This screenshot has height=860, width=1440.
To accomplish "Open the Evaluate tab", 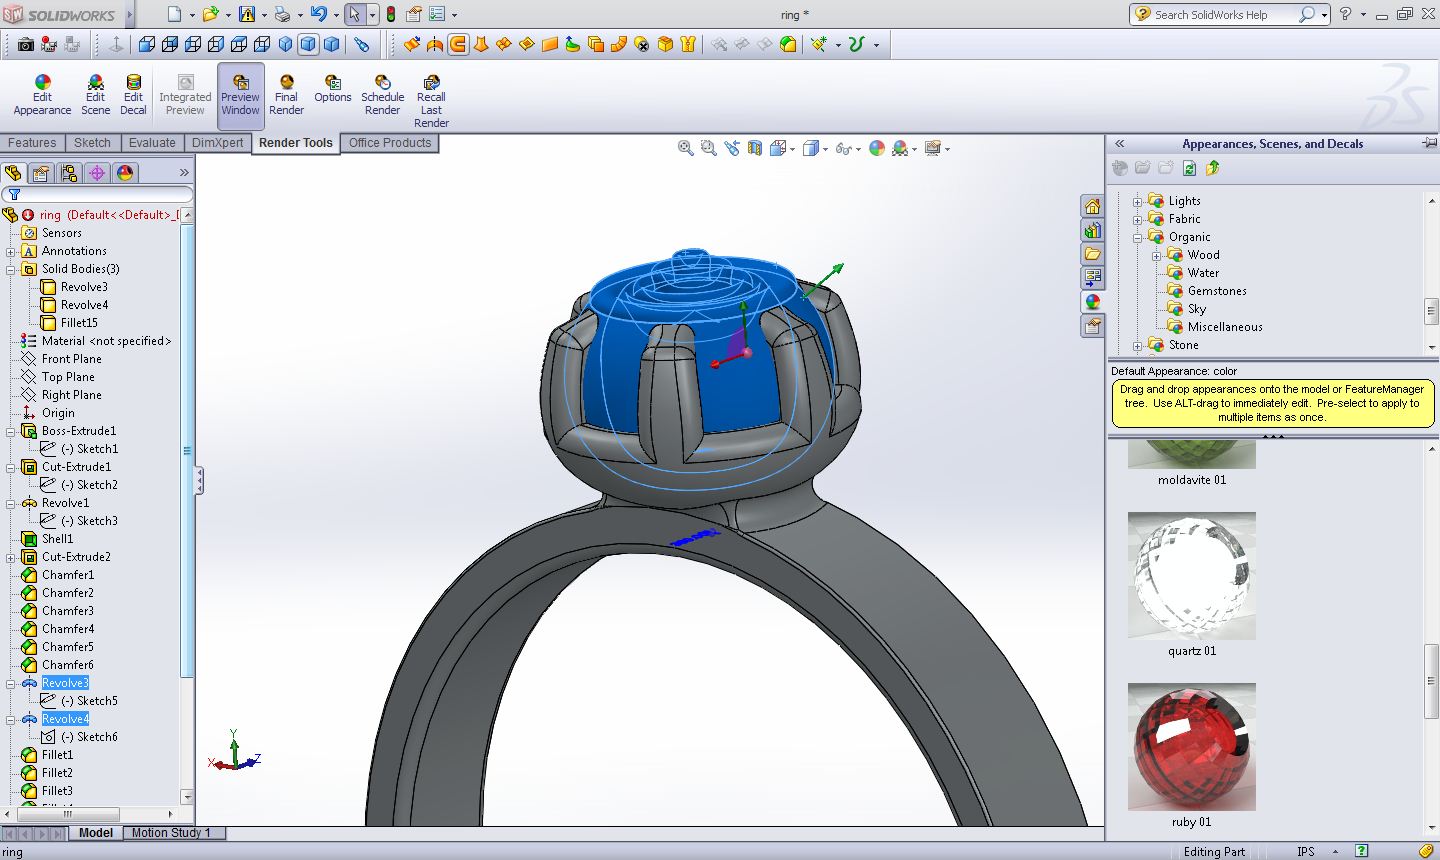I will (152, 143).
